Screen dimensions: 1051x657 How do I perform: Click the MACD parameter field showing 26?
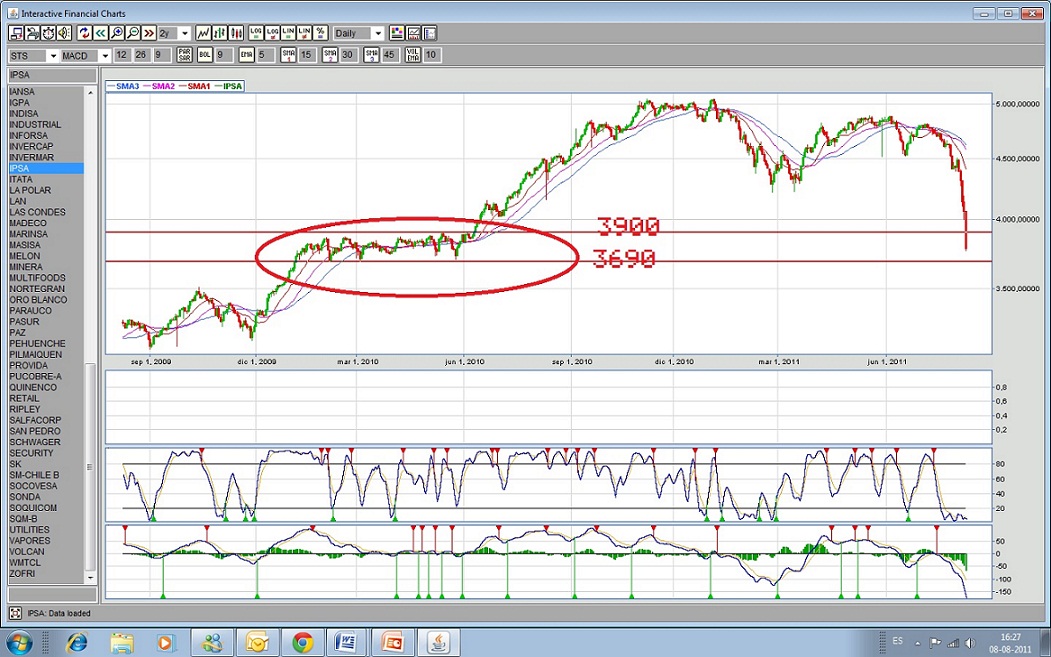(x=141, y=56)
